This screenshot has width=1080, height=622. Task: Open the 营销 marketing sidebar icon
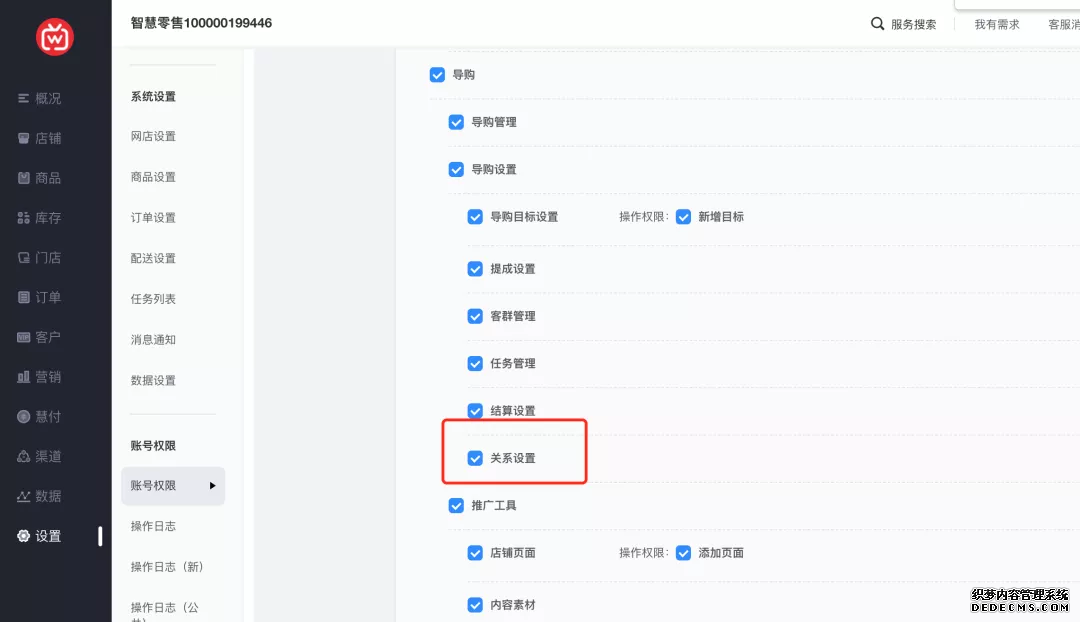coord(23,377)
